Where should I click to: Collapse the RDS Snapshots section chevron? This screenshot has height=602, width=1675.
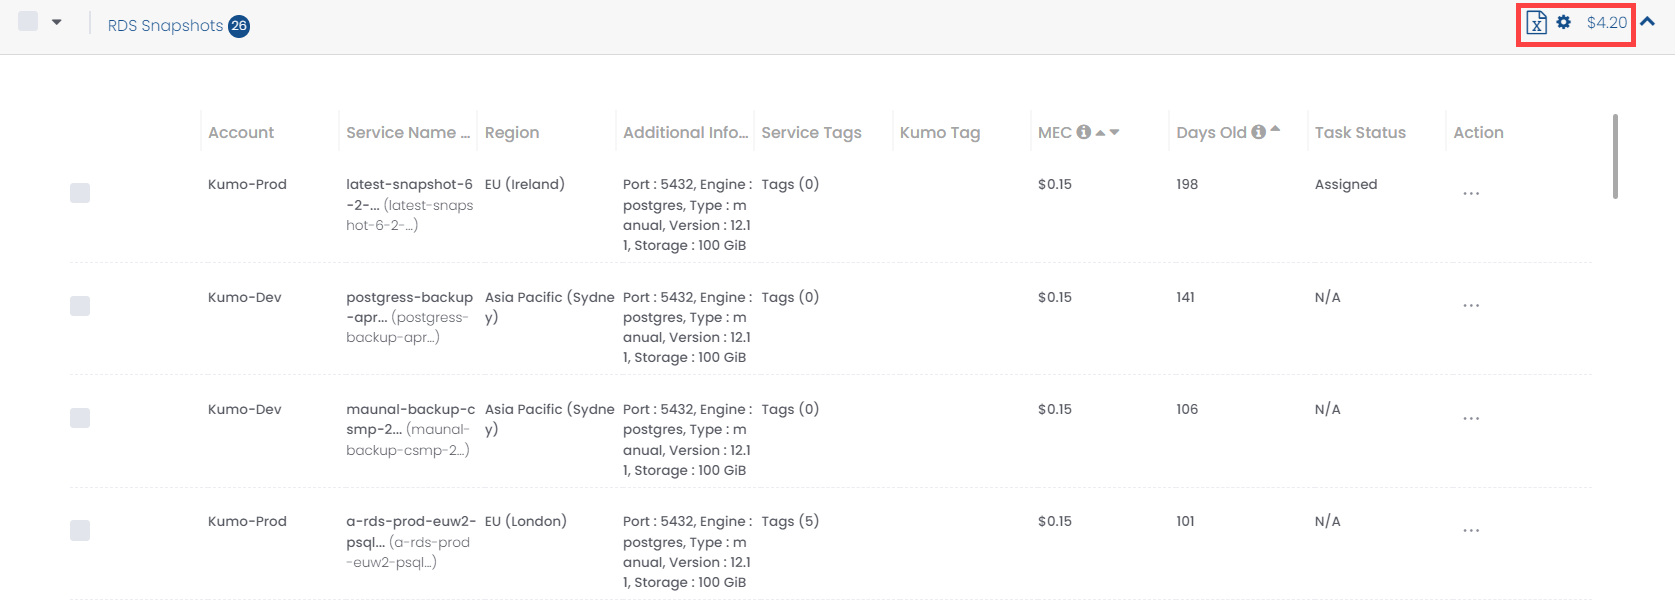coord(1648,22)
